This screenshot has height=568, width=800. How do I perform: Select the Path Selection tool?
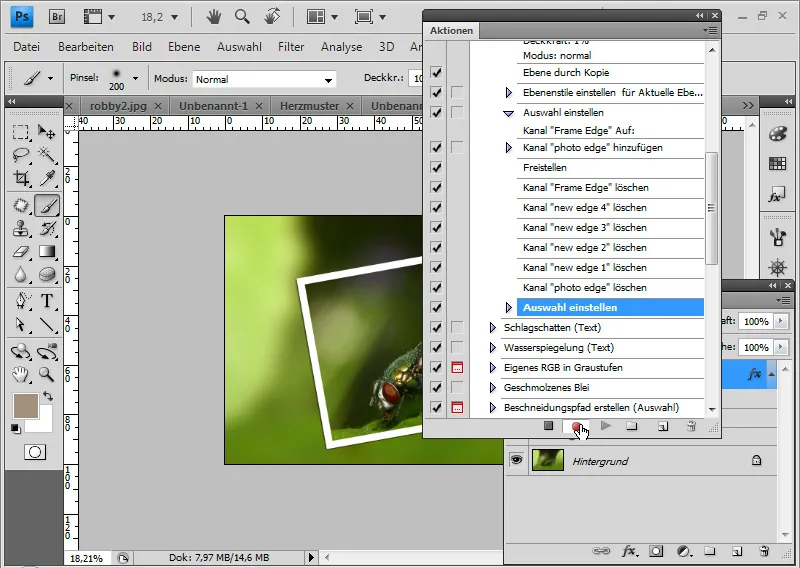click(x=20, y=325)
